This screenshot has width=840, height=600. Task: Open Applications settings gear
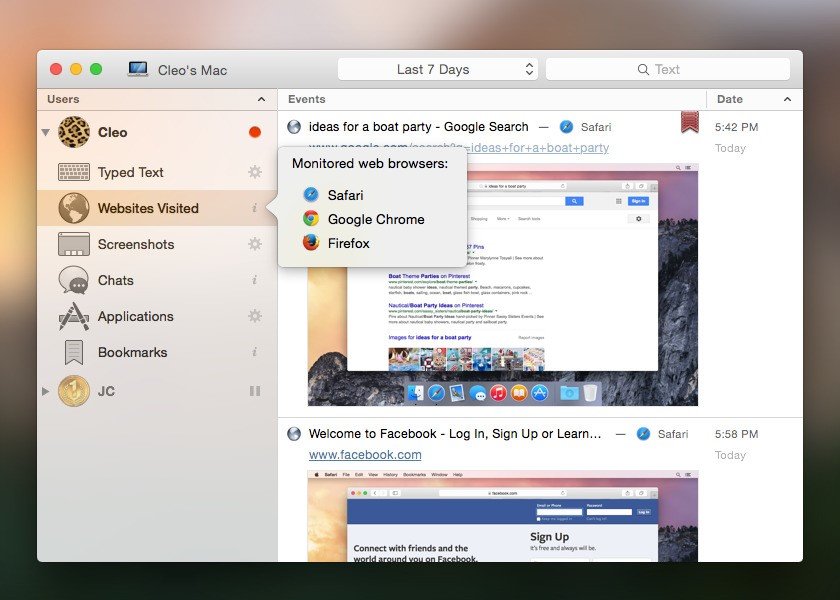click(x=255, y=316)
